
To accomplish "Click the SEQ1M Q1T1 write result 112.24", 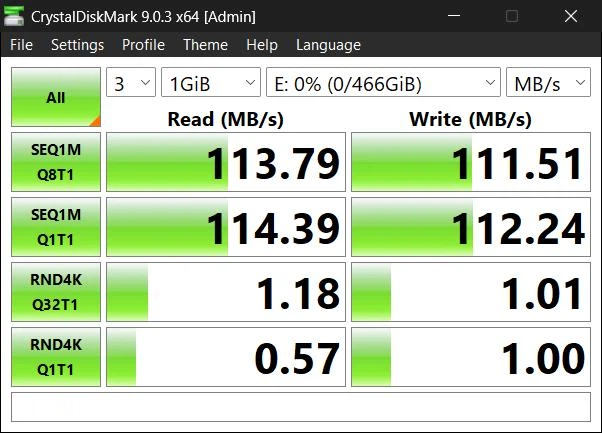I will [471, 227].
